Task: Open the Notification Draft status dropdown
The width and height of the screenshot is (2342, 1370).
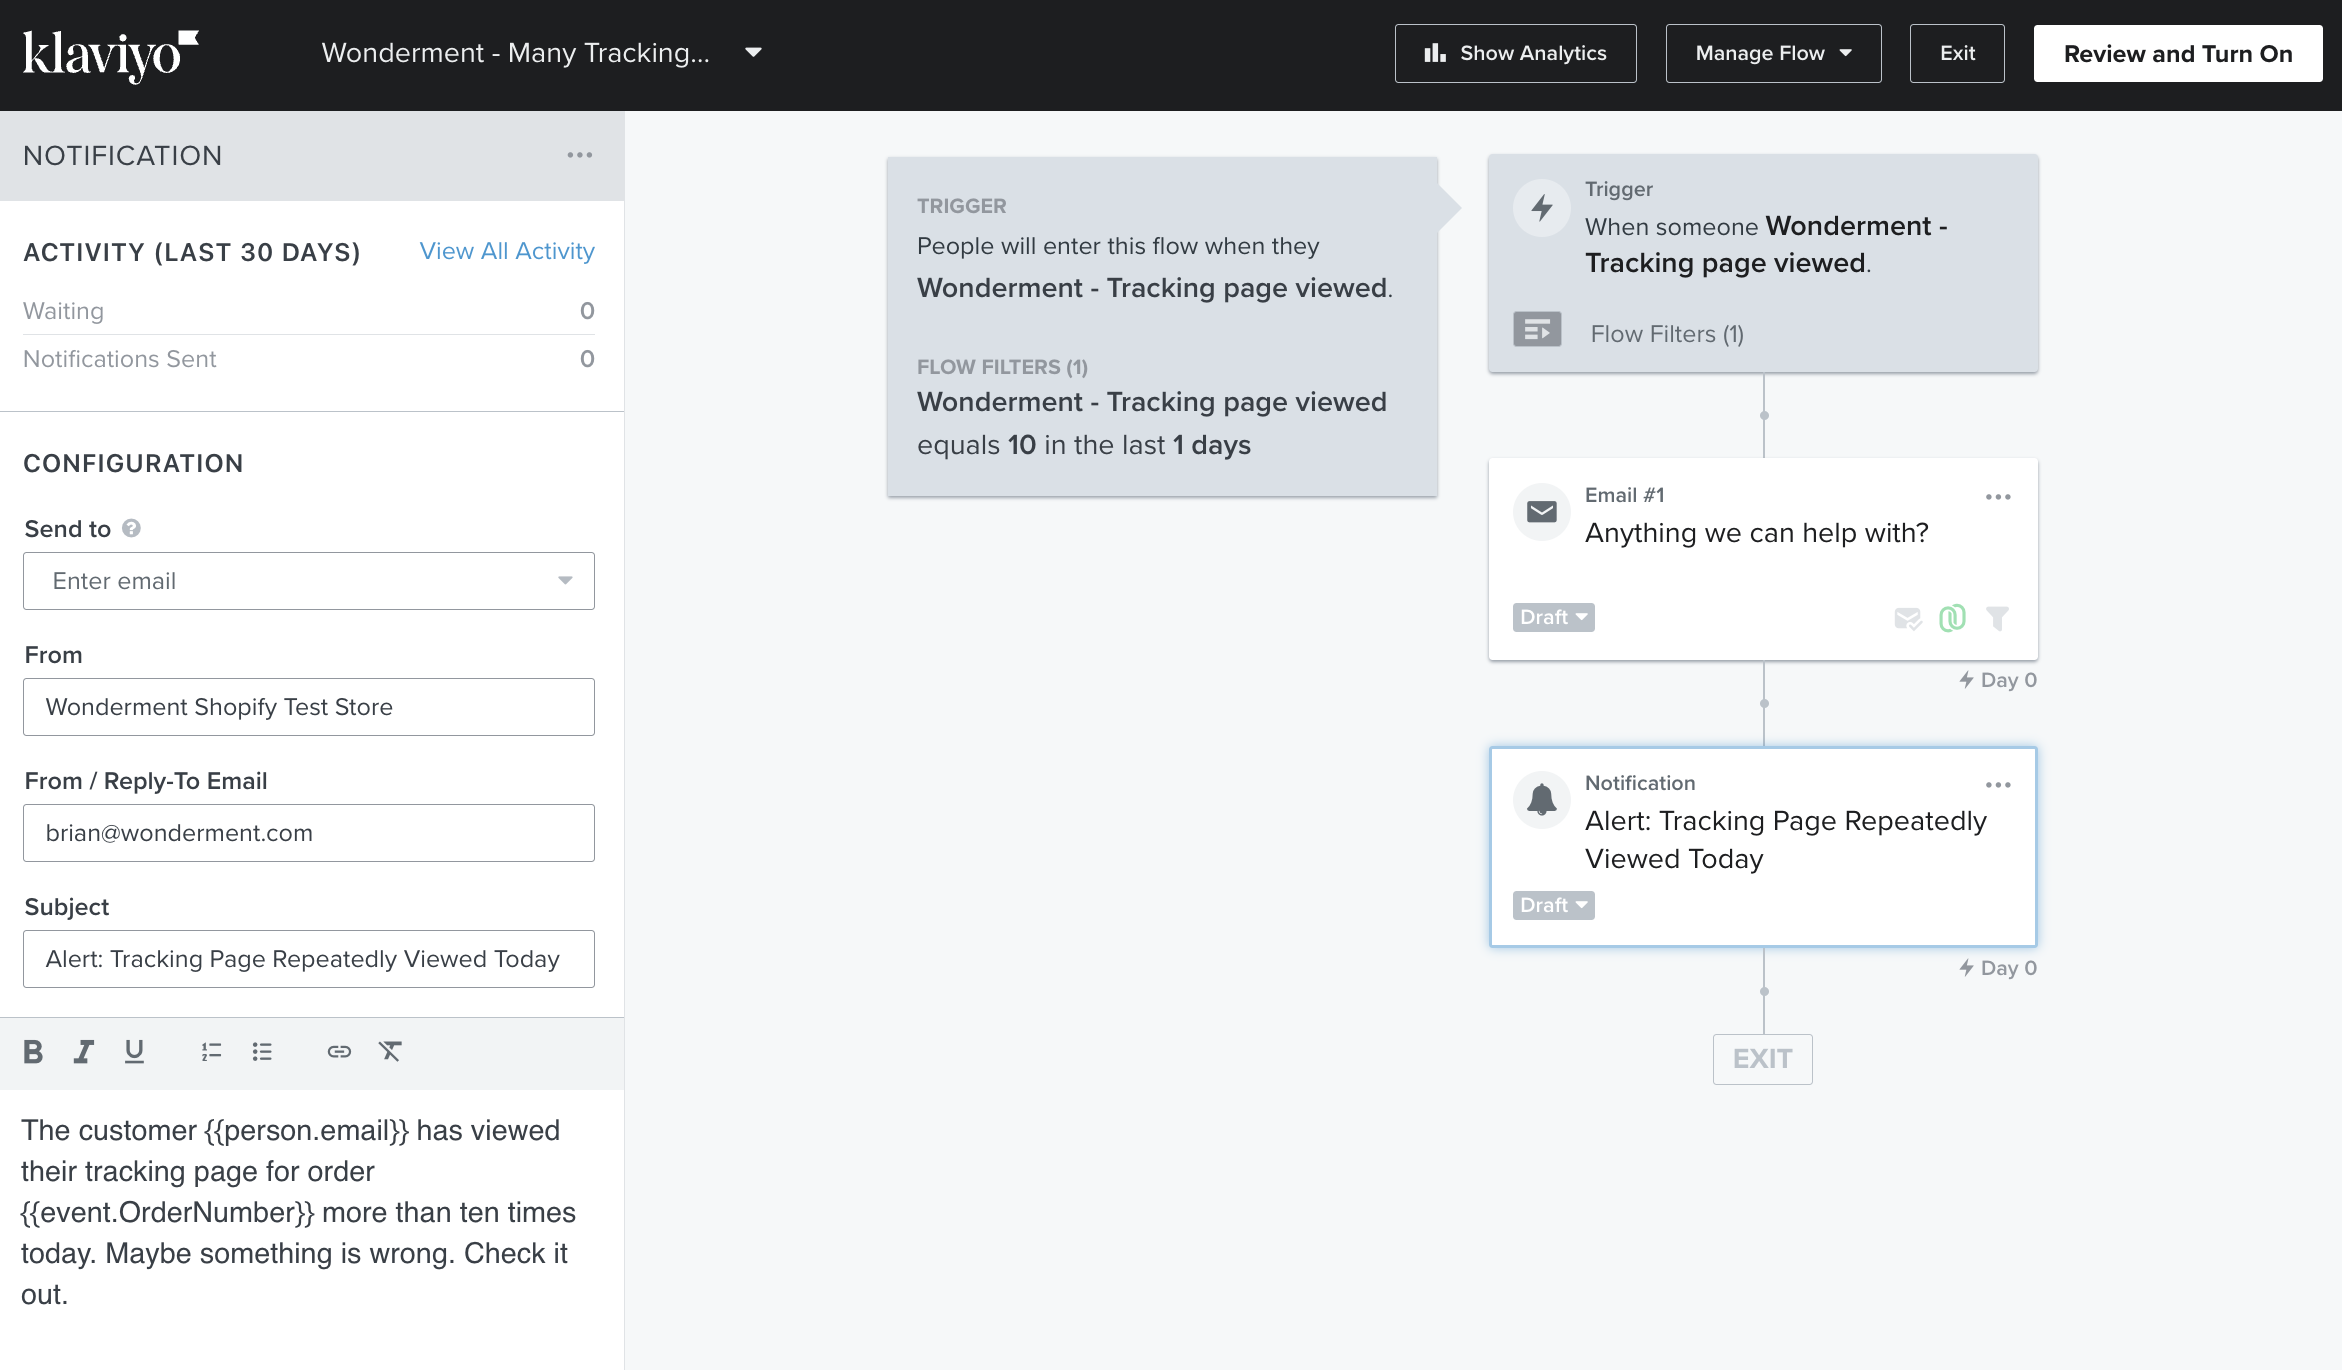Action: click(x=1553, y=905)
